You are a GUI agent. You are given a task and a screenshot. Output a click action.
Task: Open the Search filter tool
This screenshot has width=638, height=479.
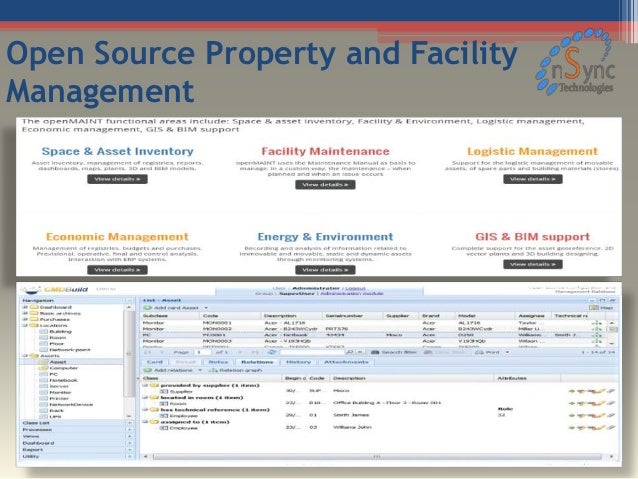pos(393,352)
